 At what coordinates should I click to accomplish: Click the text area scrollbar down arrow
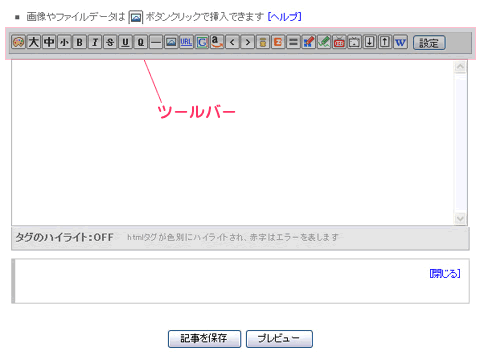(460, 219)
